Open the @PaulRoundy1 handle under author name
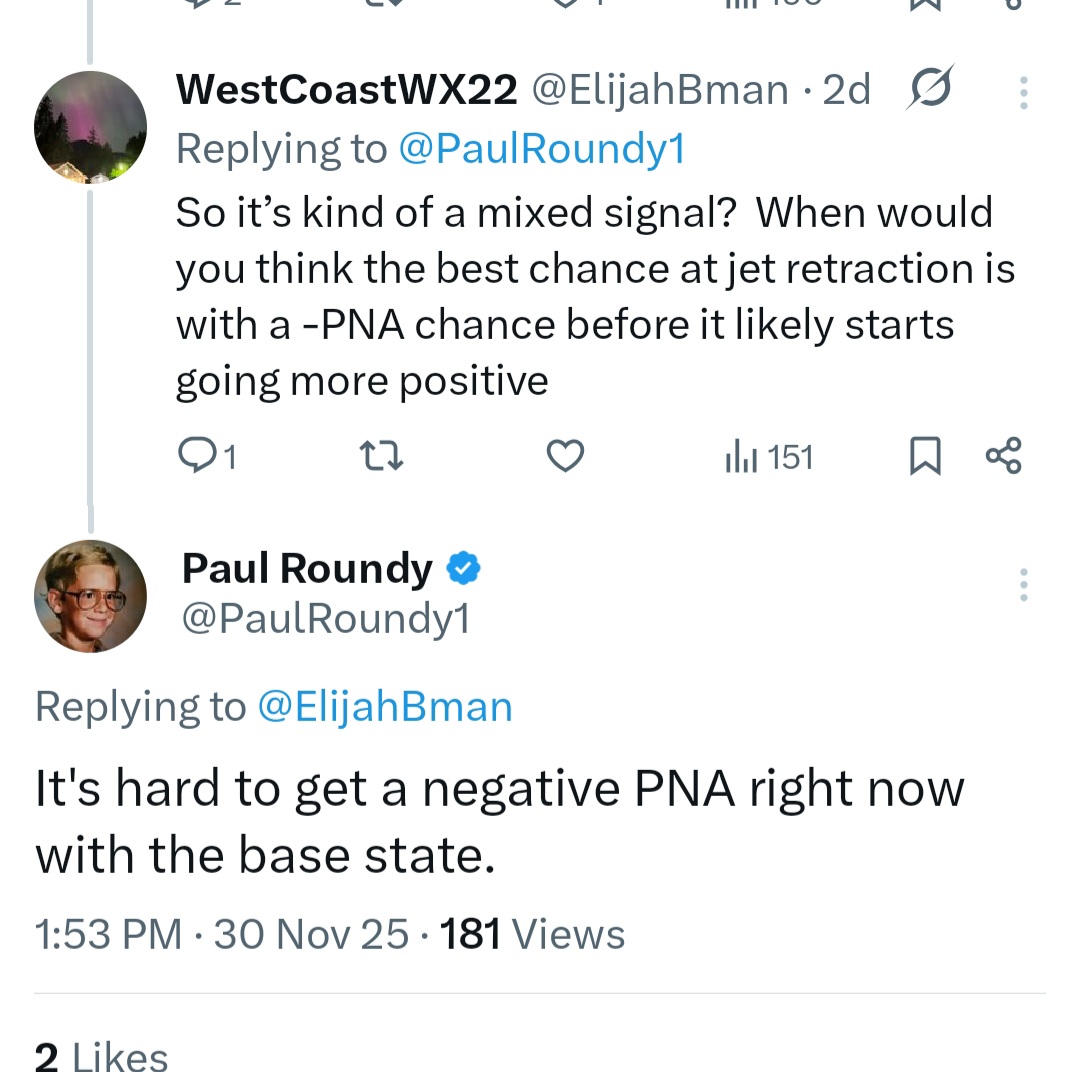The height and width of the screenshot is (1072, 1080). (325, 618)
